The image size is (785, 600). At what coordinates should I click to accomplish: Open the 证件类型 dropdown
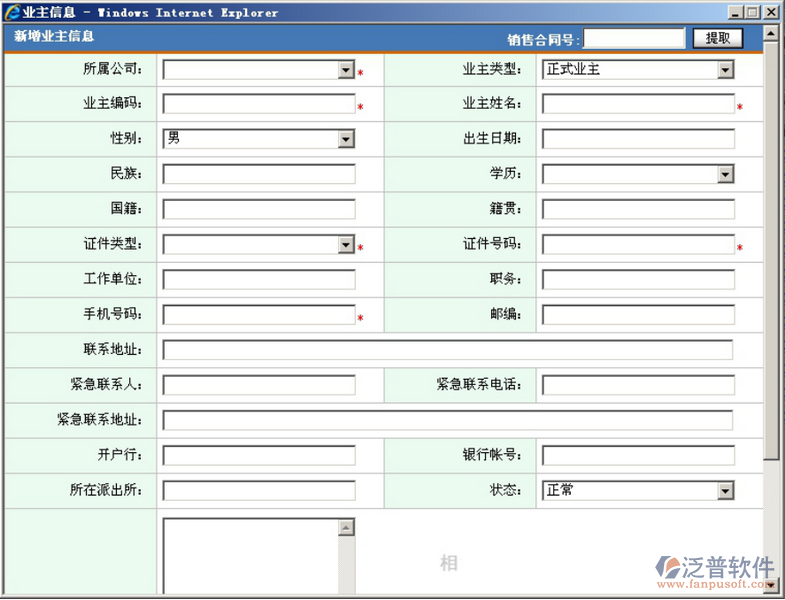tap(345, 245)
